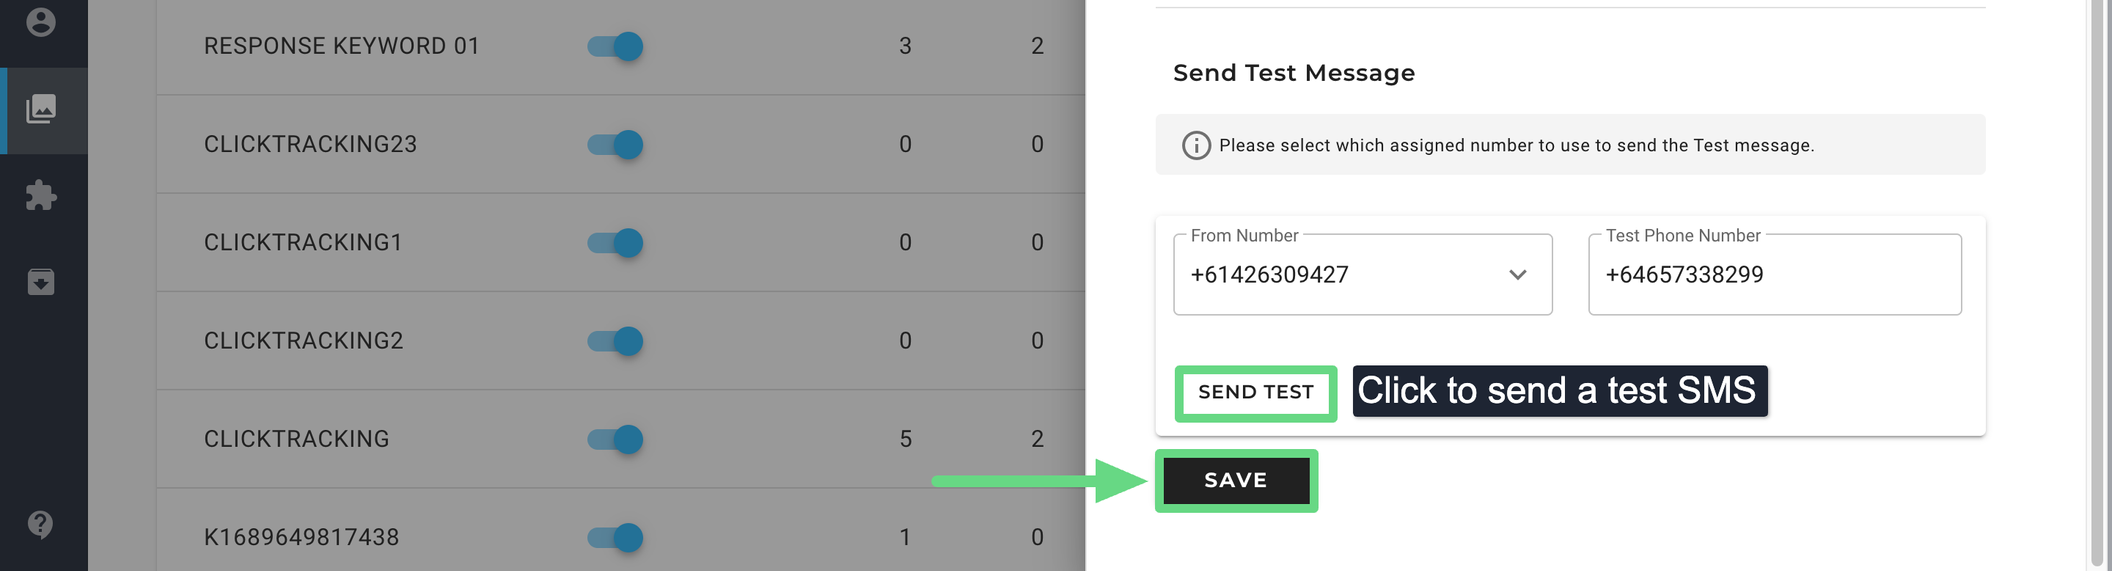Toggle the K1689649817438 keyword switch
Viewport: 2112px width, 571px height.
point(616,537)
